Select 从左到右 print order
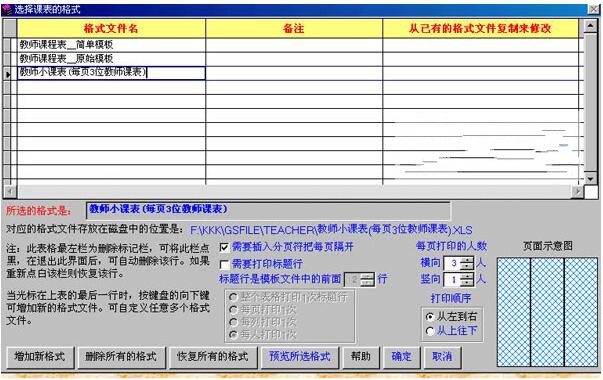 pos(430,317)
